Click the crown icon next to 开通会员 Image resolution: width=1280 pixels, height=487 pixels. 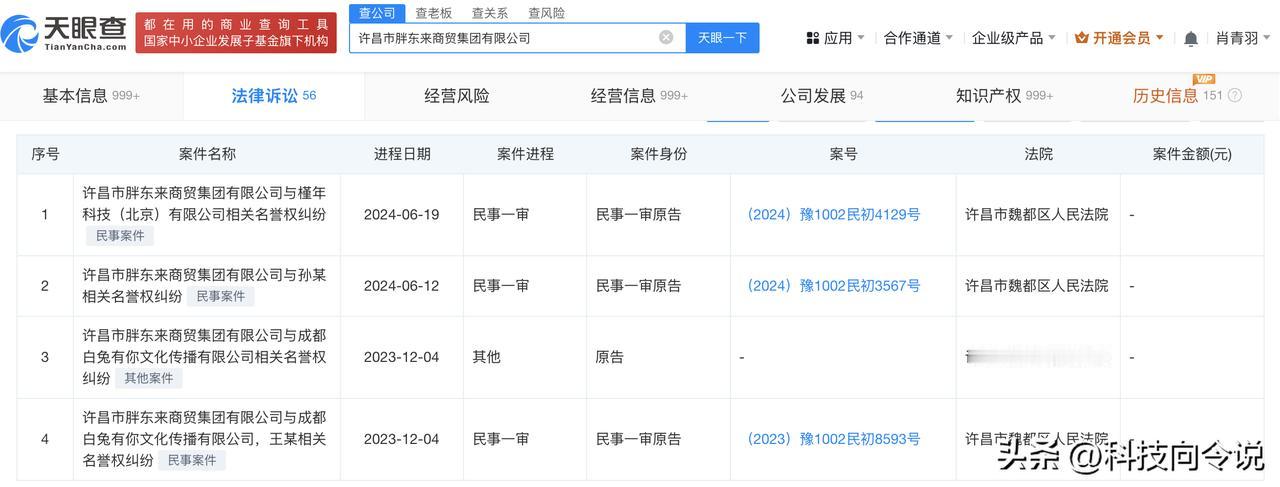(1082, 38)
